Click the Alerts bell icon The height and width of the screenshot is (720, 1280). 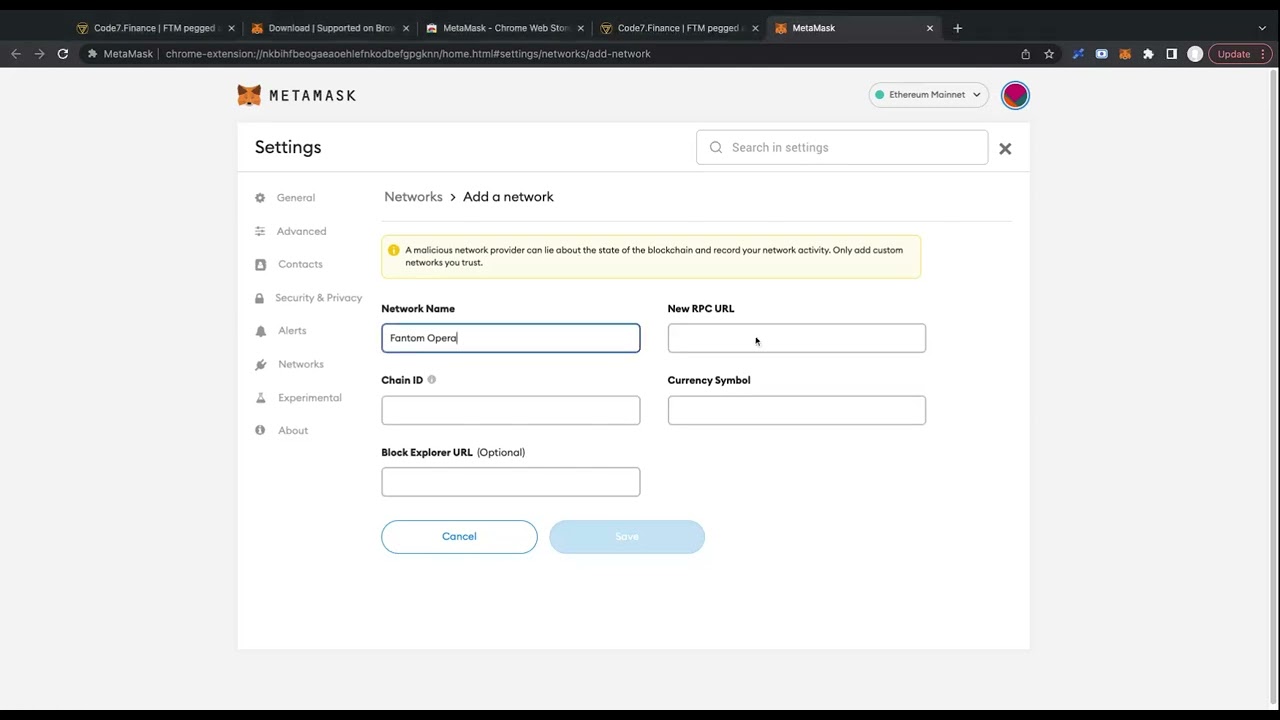[260, 330]
